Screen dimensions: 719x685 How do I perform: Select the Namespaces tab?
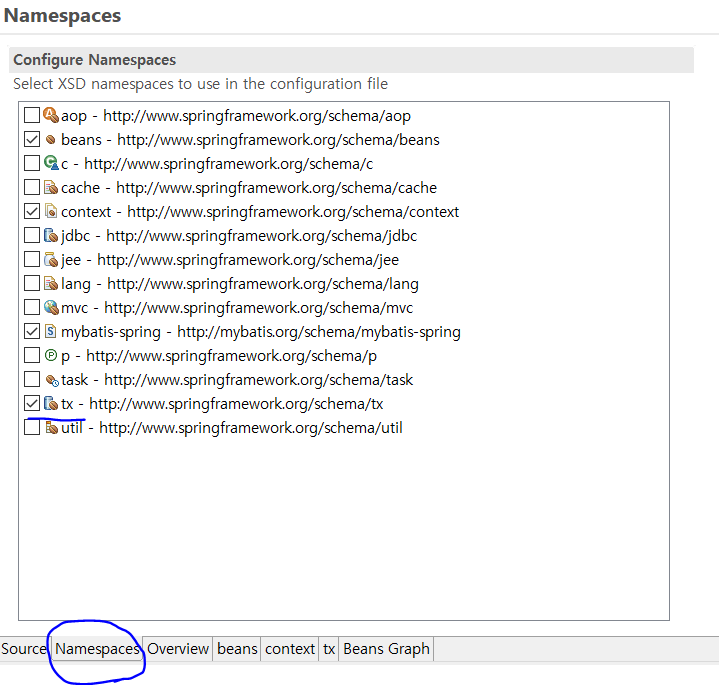coord(97,649)
